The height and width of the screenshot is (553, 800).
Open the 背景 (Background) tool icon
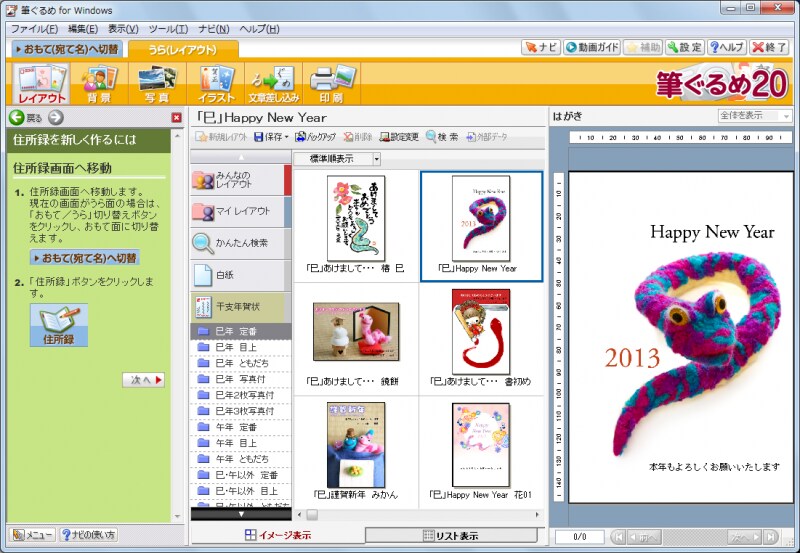(99, 84)
